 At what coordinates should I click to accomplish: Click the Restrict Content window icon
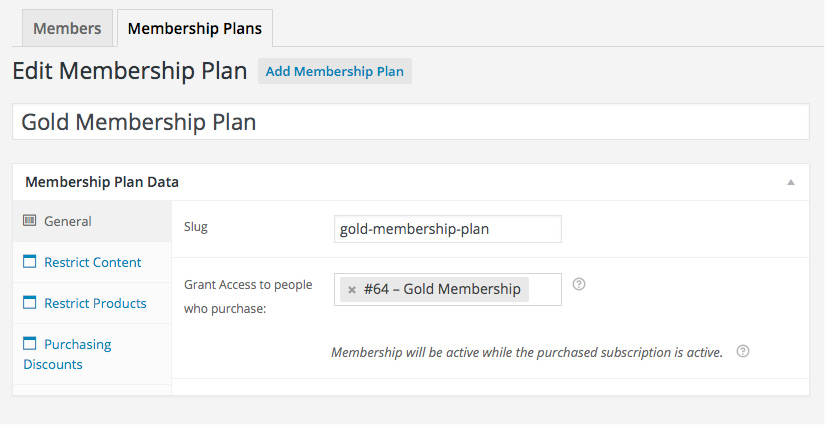point(30,261)
